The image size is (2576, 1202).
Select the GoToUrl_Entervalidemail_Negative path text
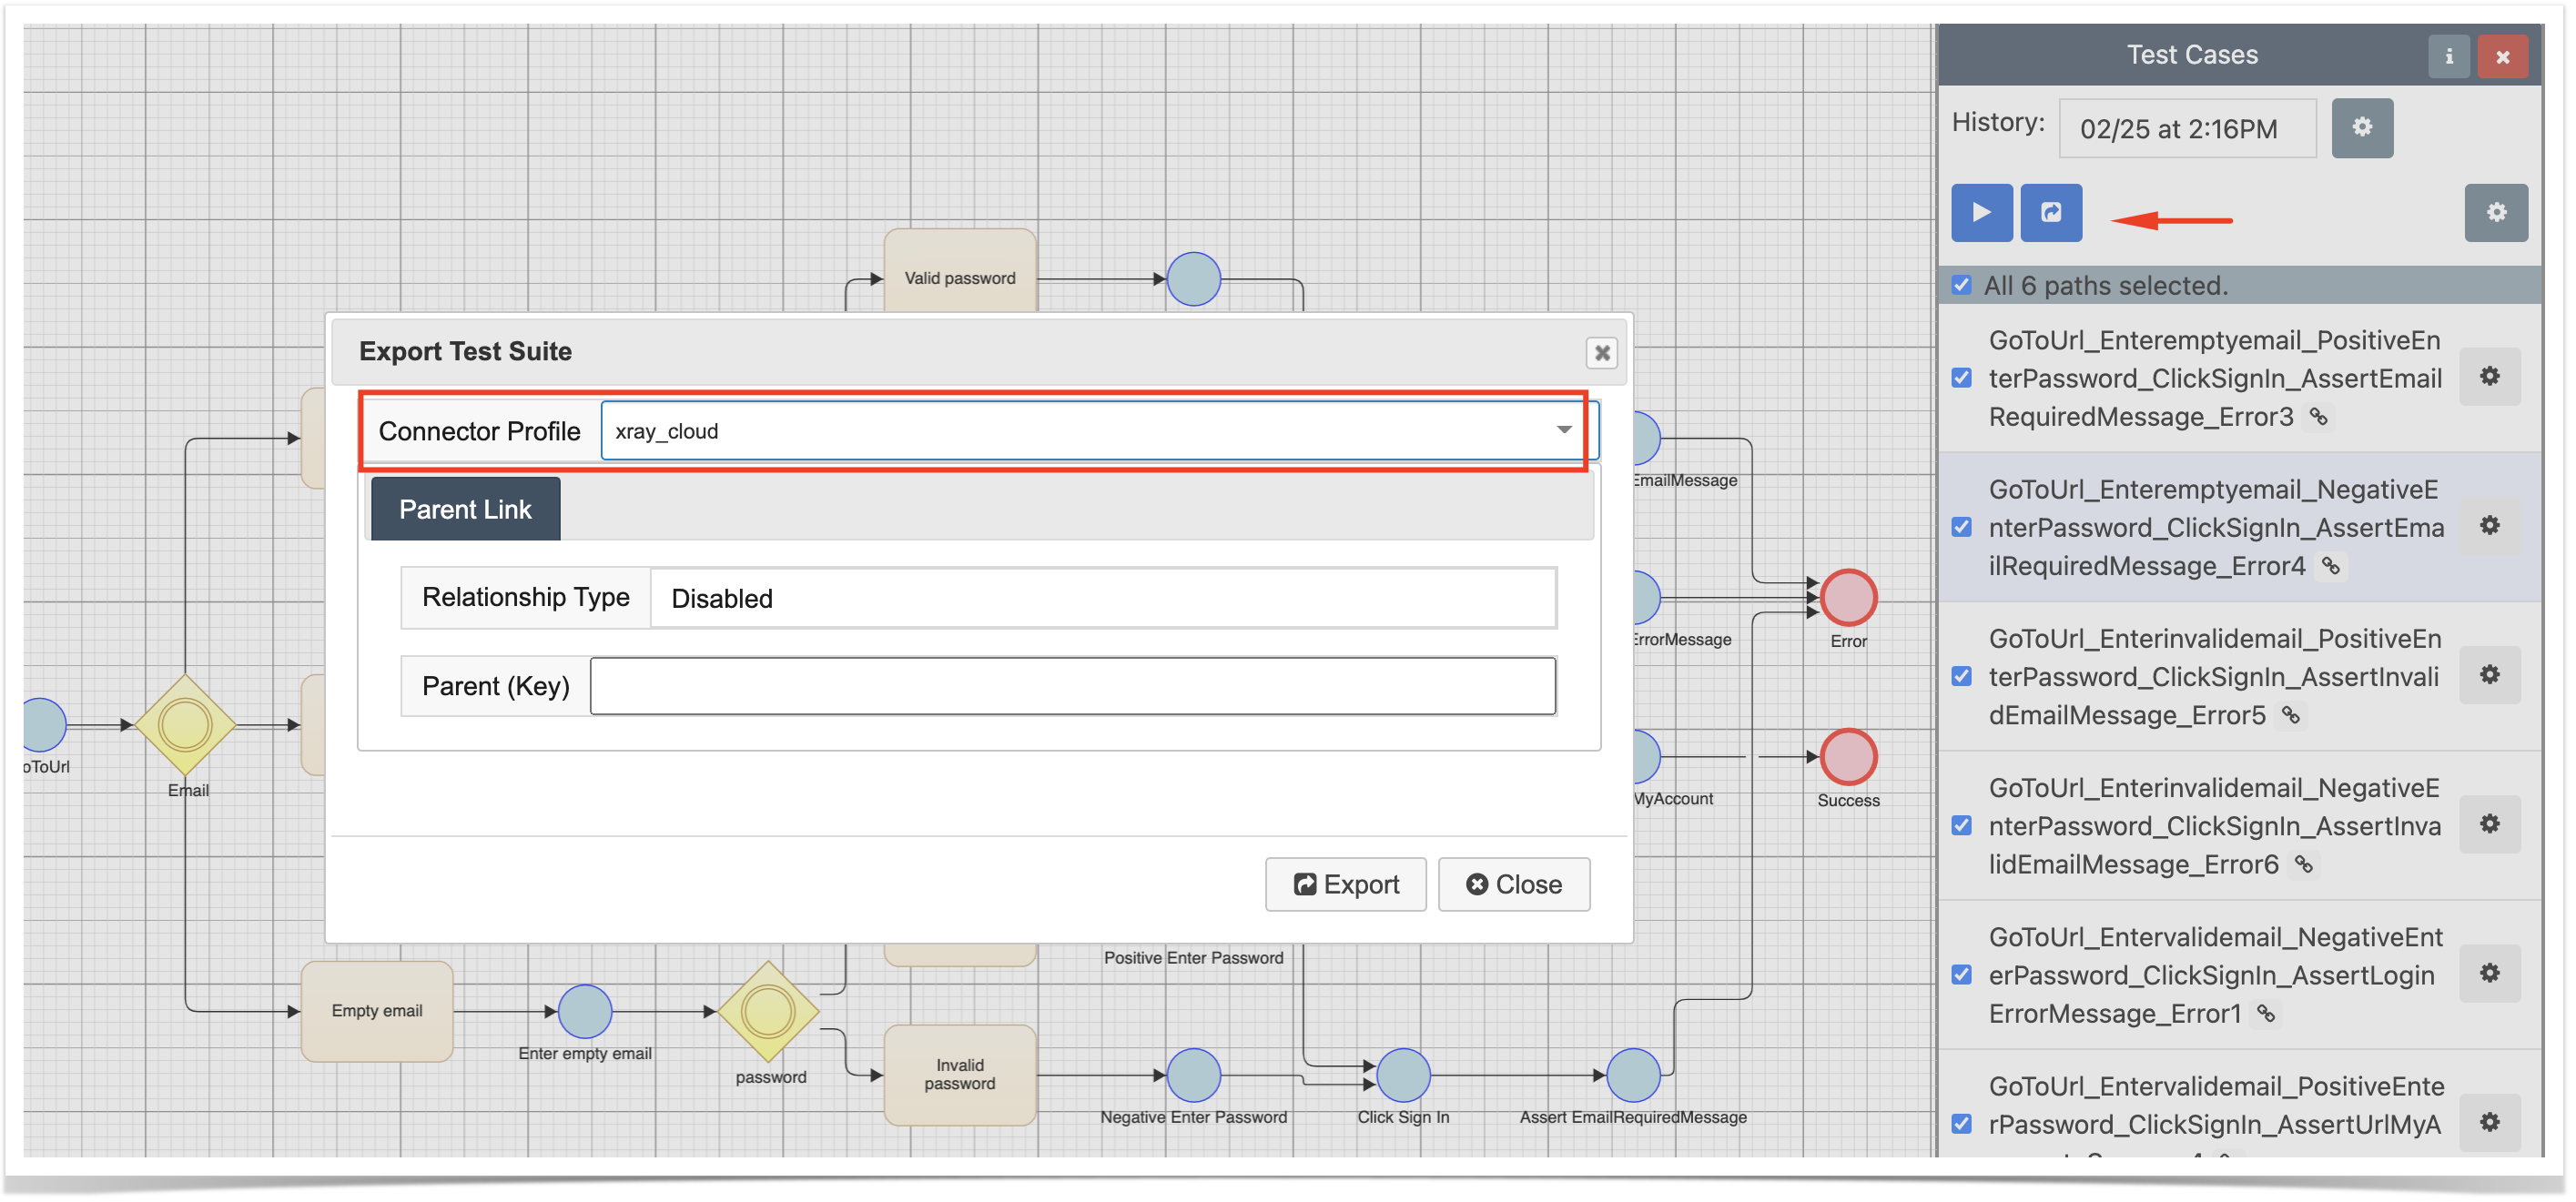pos(2215,976)
